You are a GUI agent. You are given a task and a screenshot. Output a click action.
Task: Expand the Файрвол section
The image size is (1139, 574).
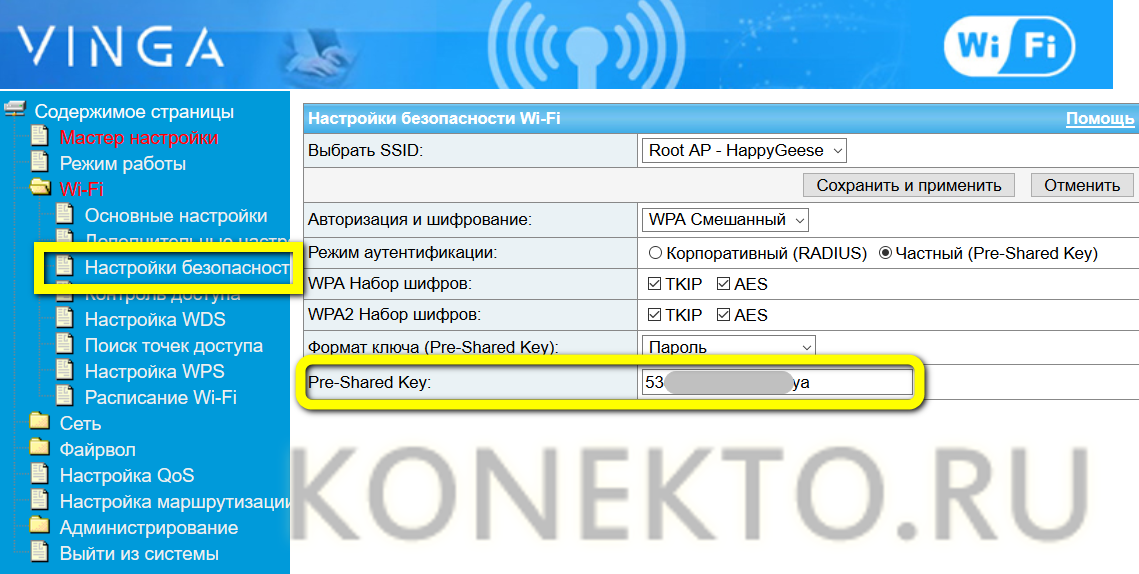(x=97, y=450)
